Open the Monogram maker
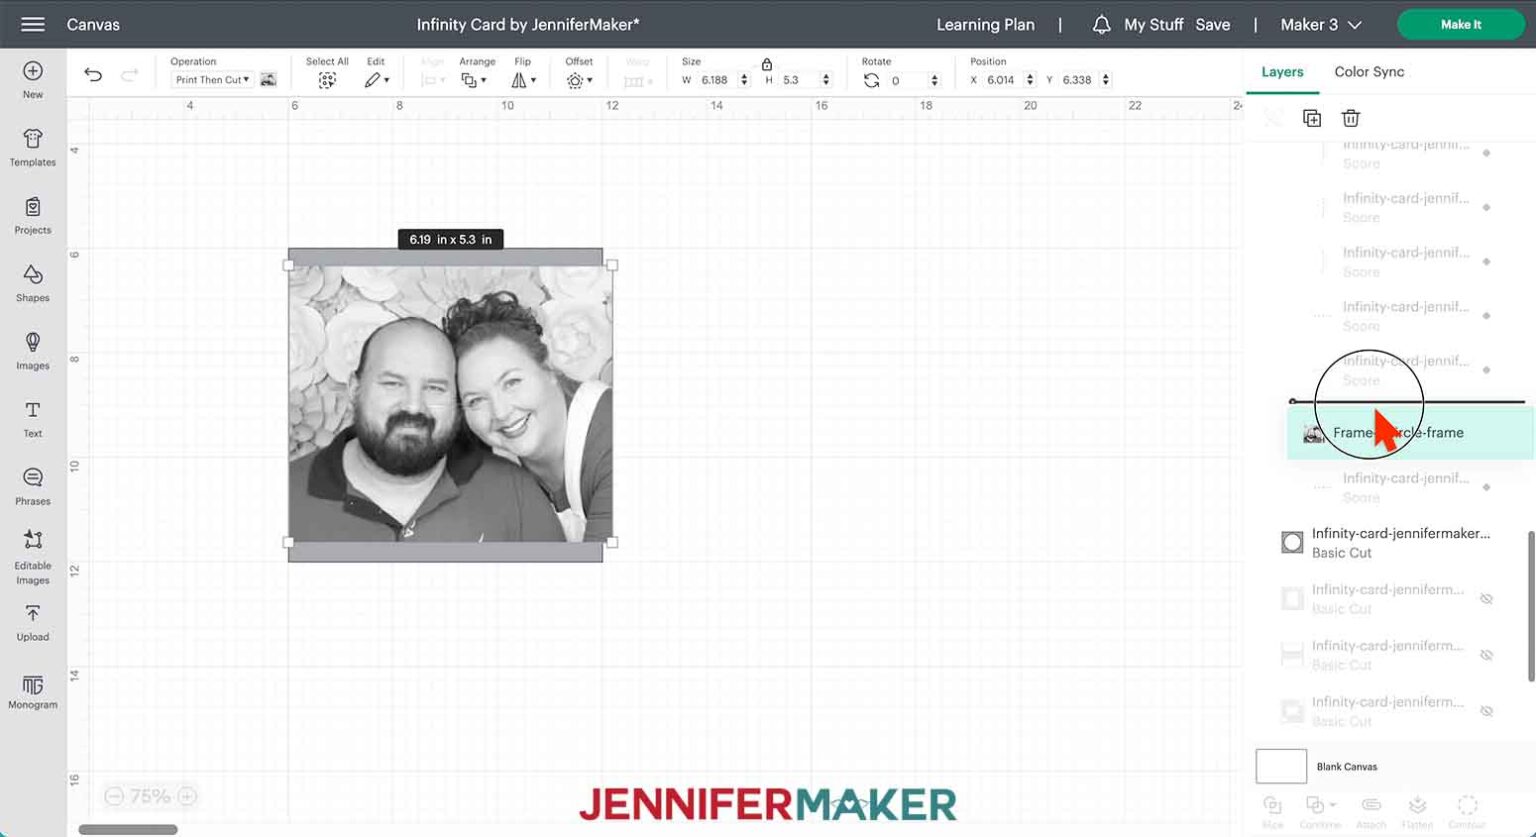 point(33,691)
